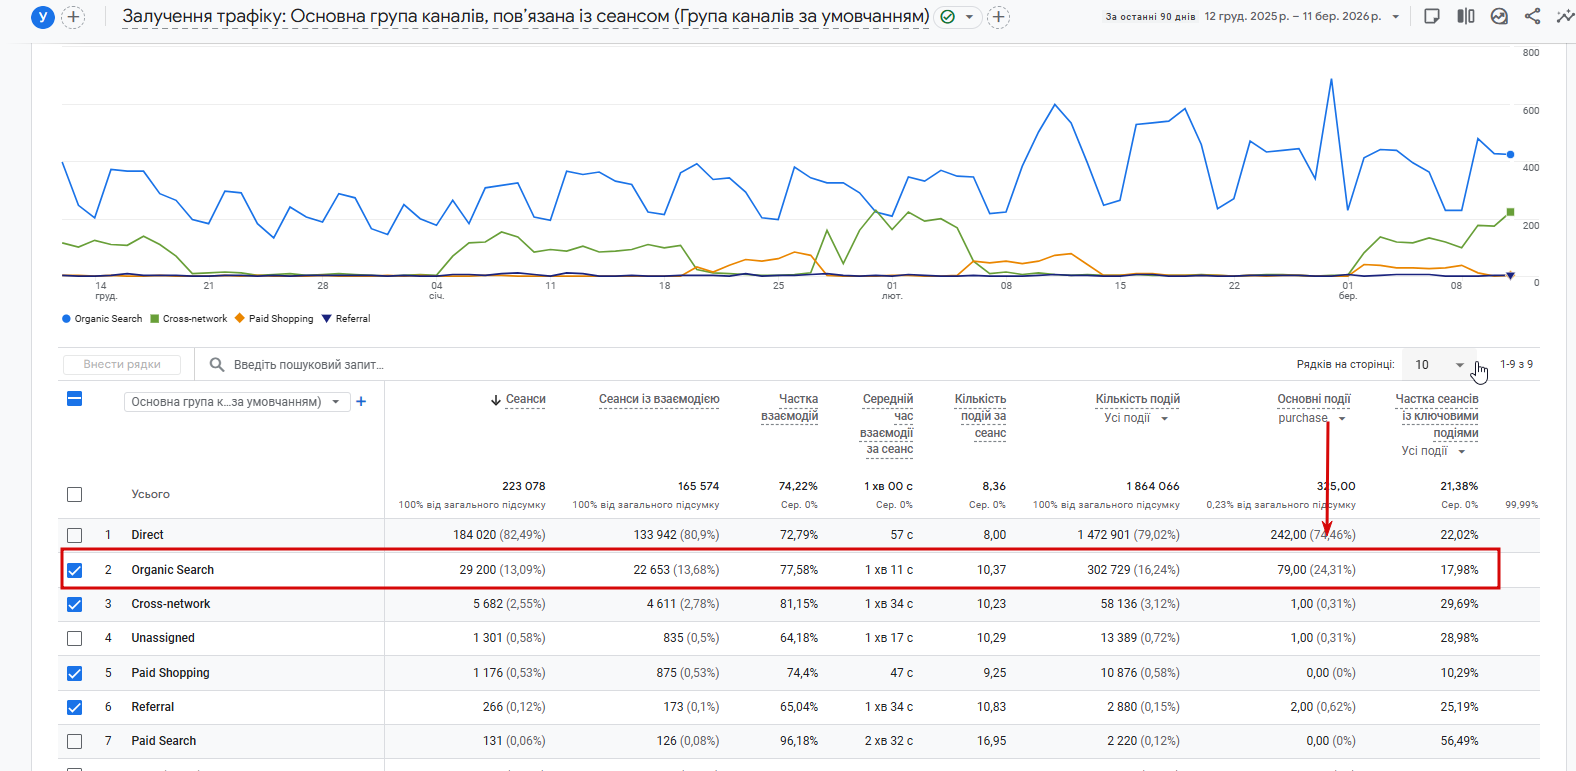Image resolution: width=1576 pixels, height=771 pixels.
Task: Tick the Unassigned row checkbox
Action: click(x=75, y=638)
